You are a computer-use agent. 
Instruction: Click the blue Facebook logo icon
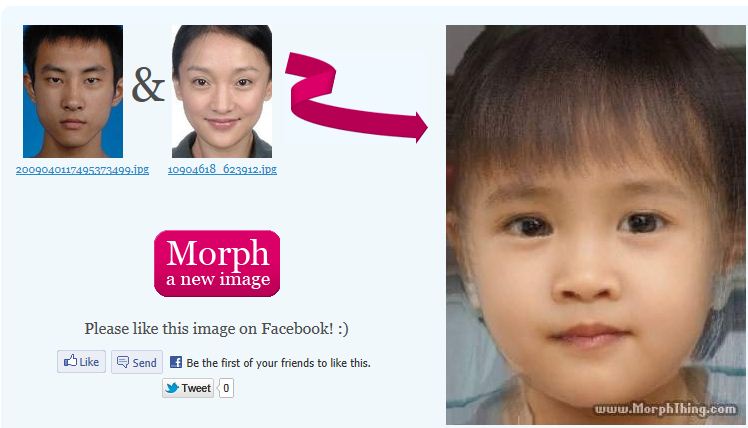pos(176,362)
